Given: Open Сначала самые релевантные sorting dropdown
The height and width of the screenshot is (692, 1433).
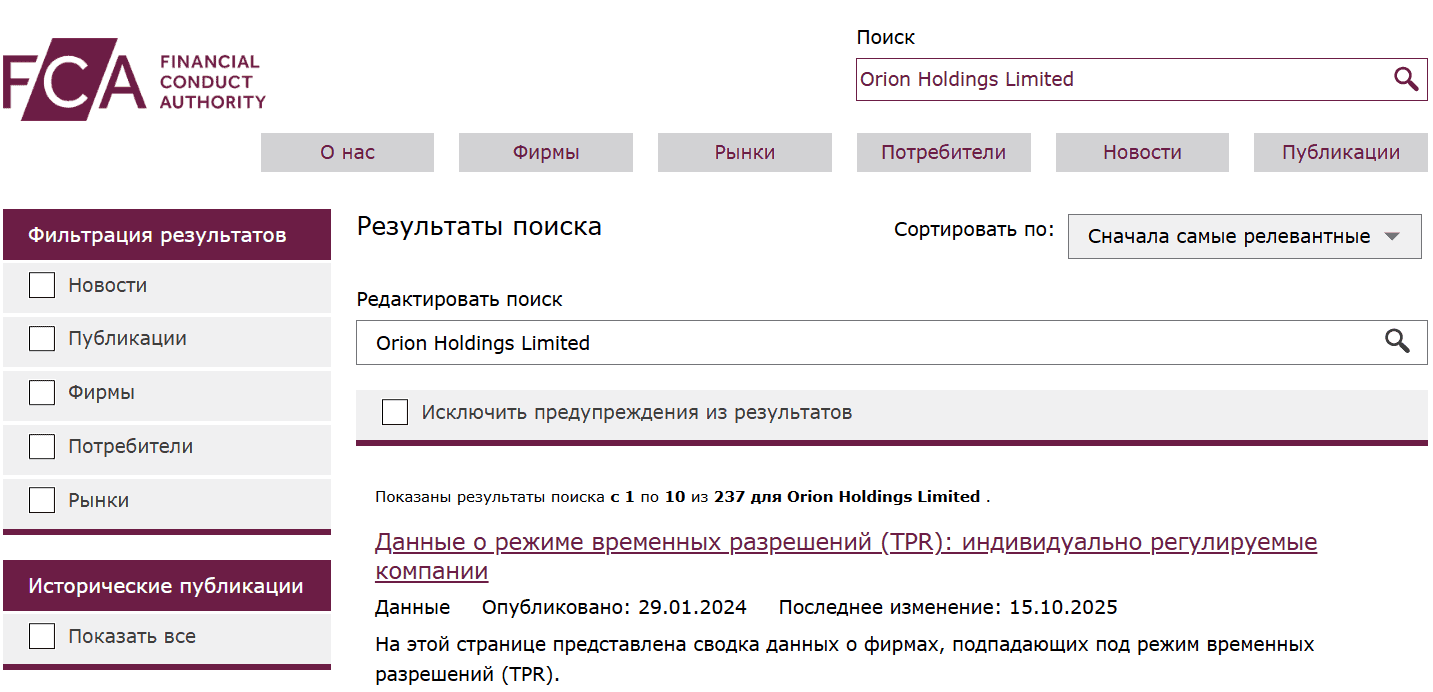Looking at the screenshot, I should pyautogui.click(x=1244, y=236).
